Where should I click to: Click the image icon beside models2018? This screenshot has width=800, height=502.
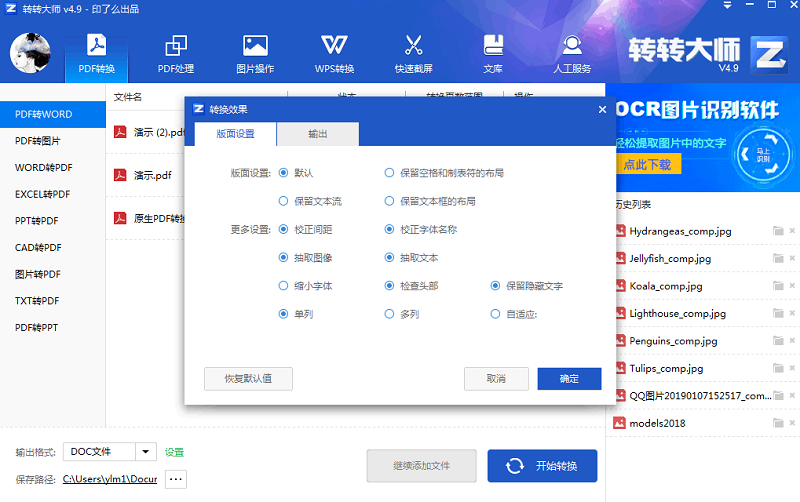tap(619, 423)
